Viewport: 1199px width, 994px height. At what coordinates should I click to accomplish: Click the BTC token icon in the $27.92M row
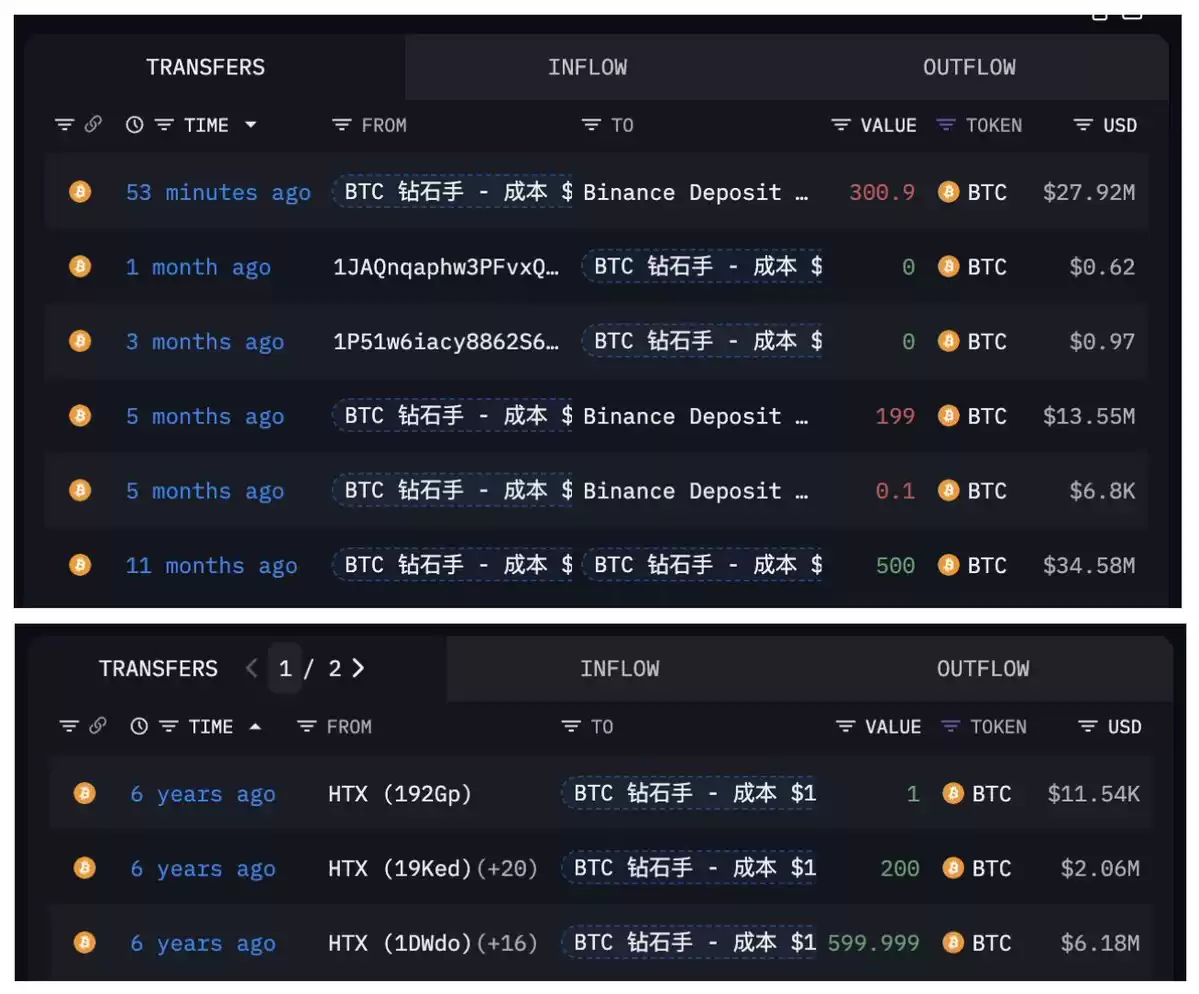tap(948, 191)
